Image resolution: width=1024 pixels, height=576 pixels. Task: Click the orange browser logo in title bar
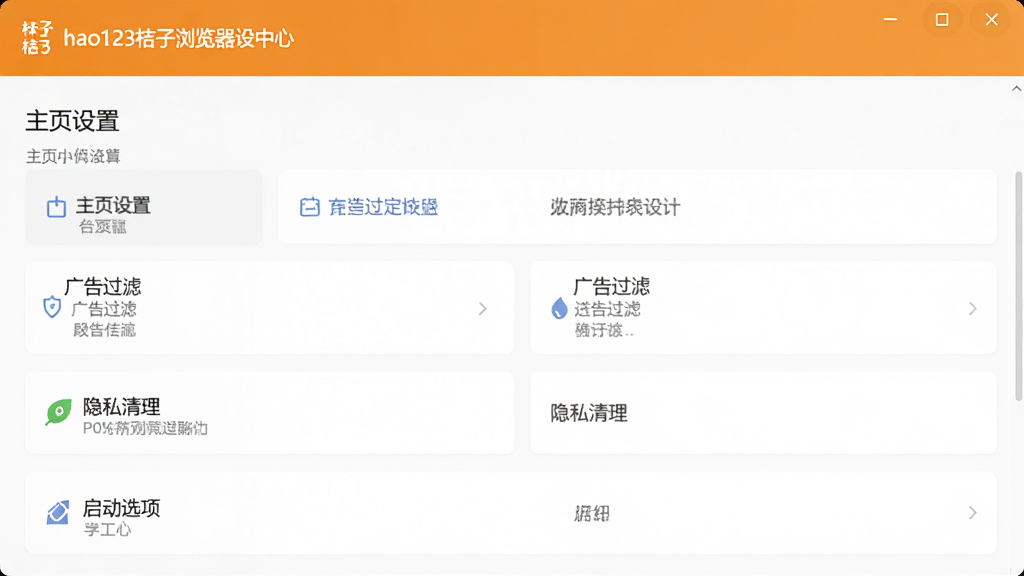37,38
